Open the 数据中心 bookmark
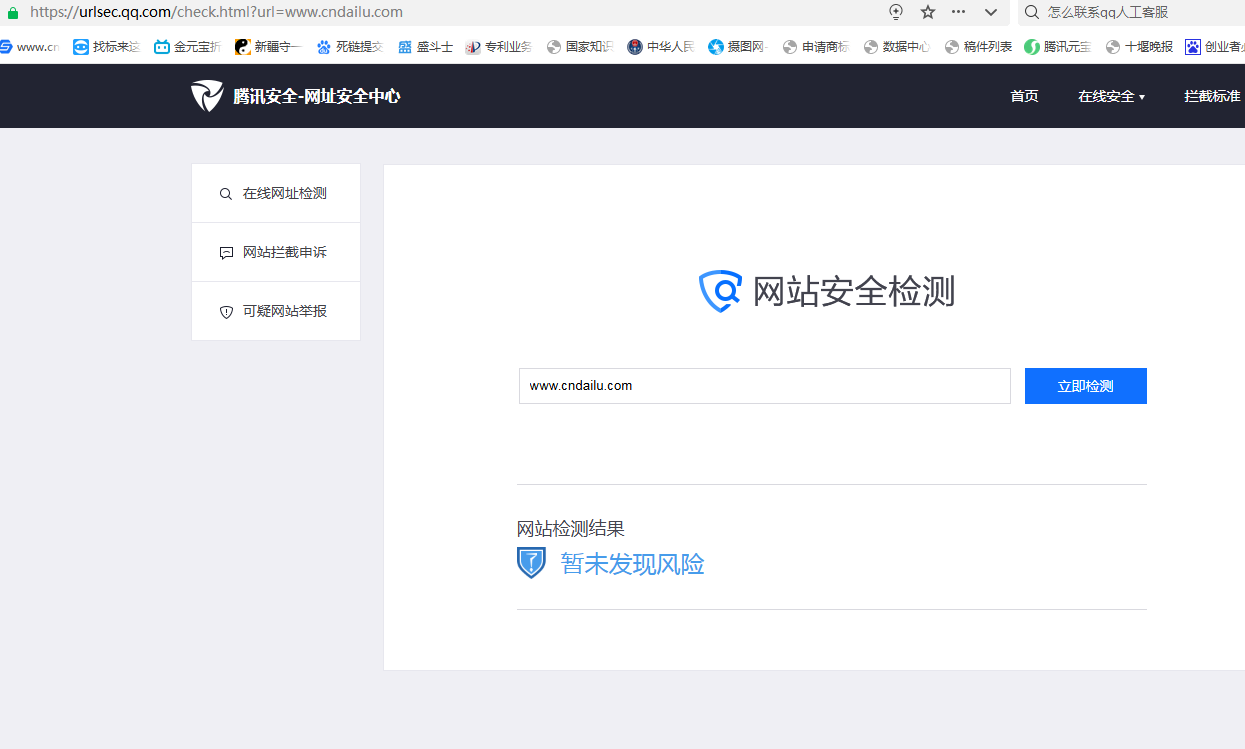This screenshot has width=1245, height=749. [897, 46]
